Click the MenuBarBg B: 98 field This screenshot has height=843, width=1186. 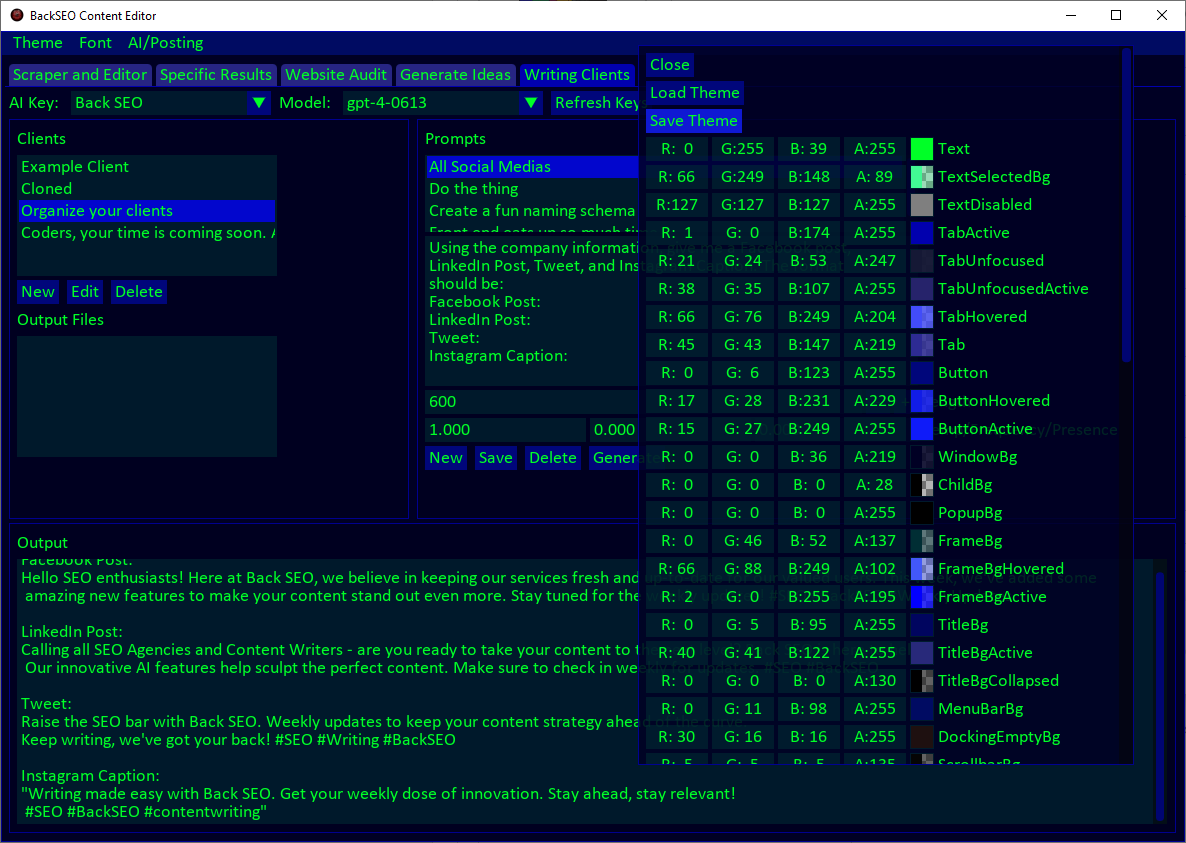point(809,708)
